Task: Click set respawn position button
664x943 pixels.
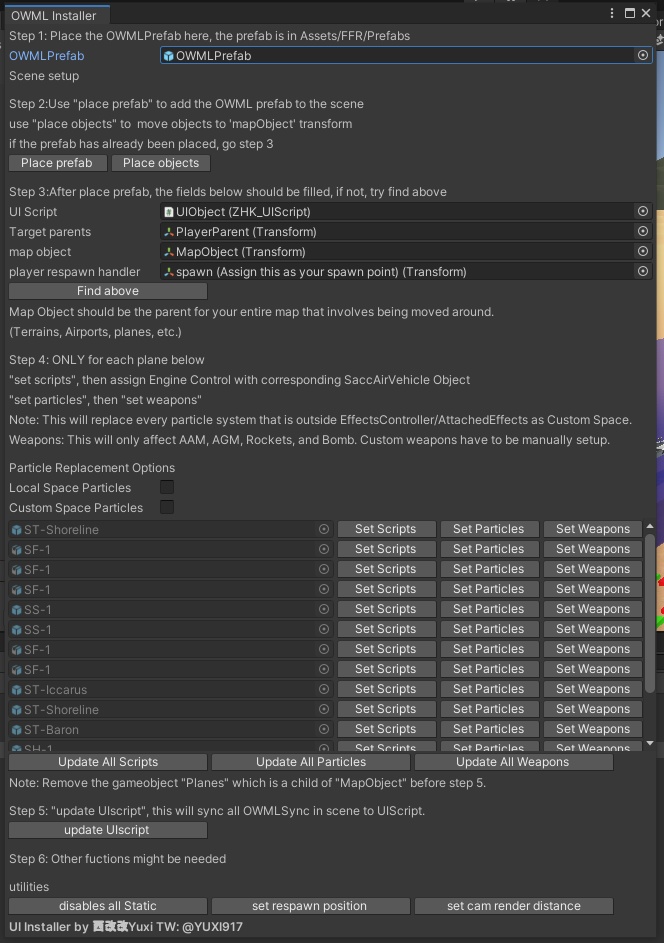Action: tap(311, 906)
